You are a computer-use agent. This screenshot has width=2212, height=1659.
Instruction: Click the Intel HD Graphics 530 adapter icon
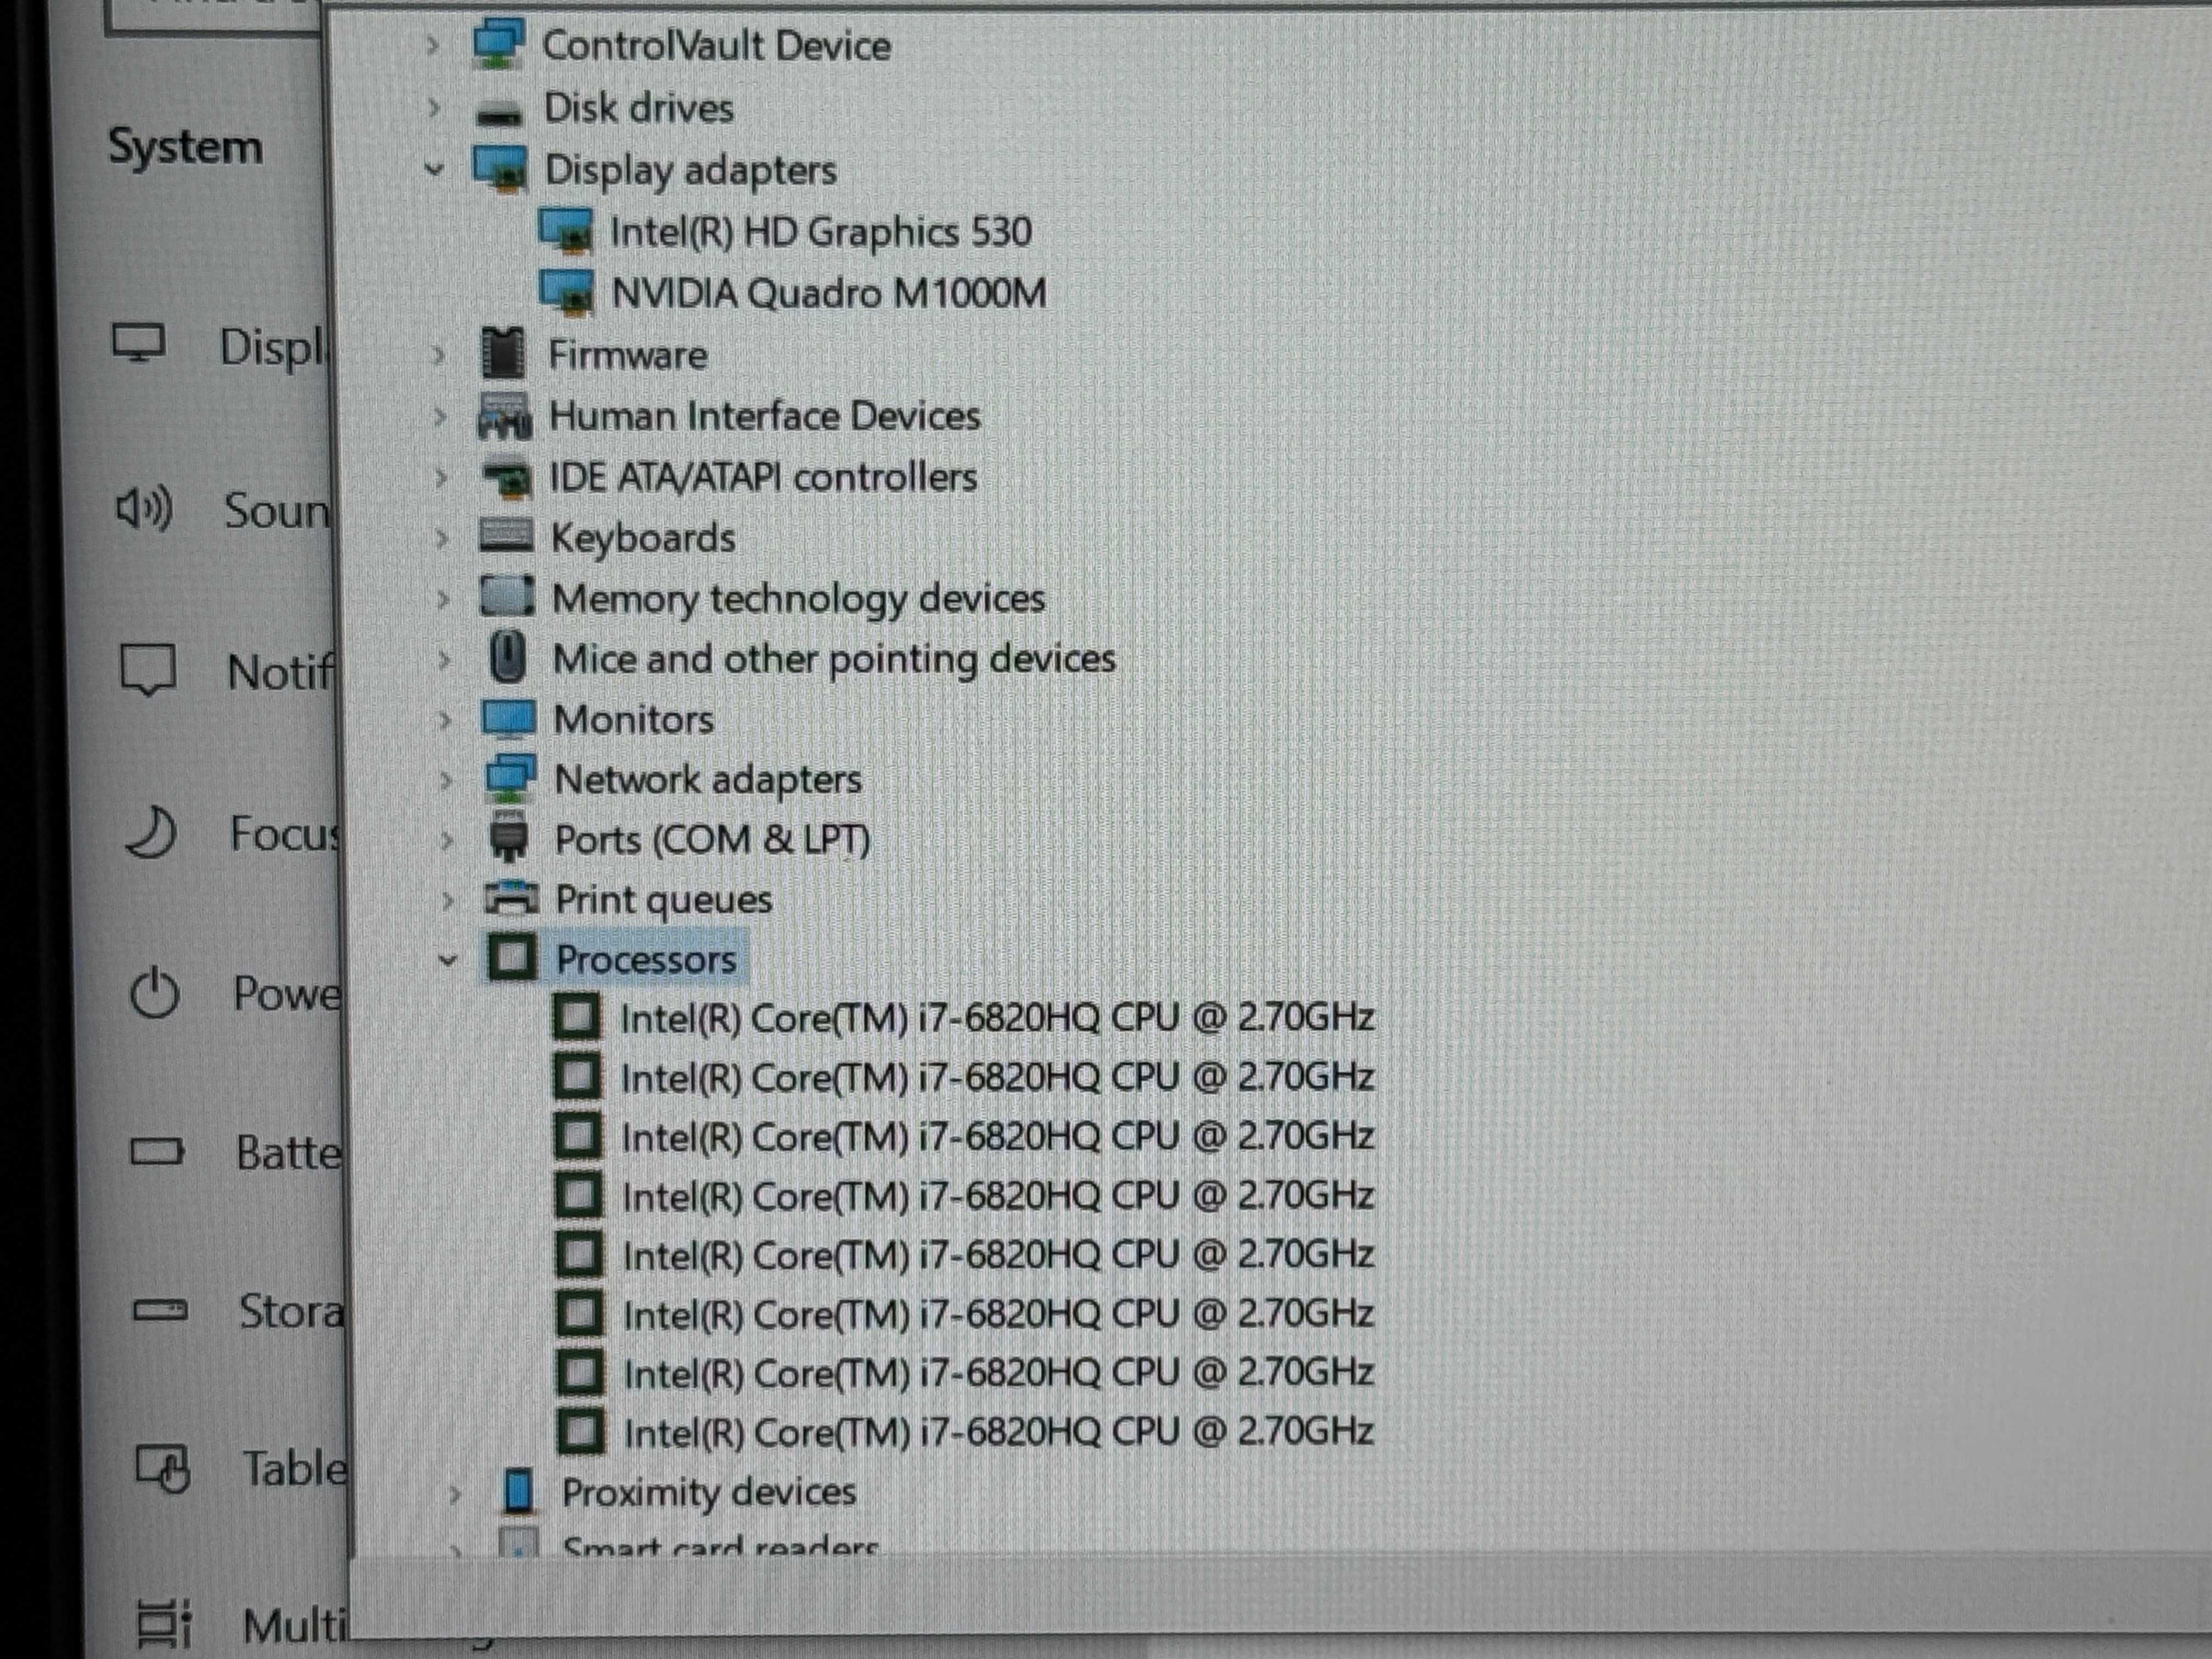click(566, 230)
